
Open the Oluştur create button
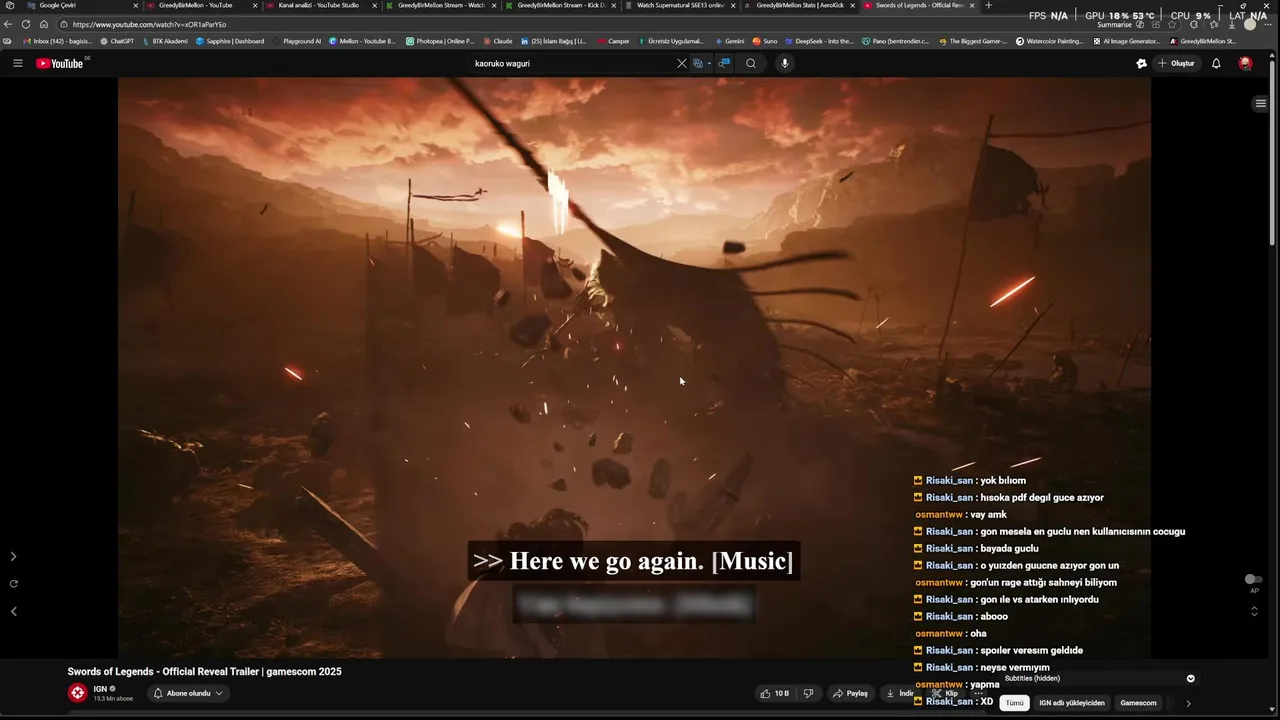click(x=1177, y=63)
